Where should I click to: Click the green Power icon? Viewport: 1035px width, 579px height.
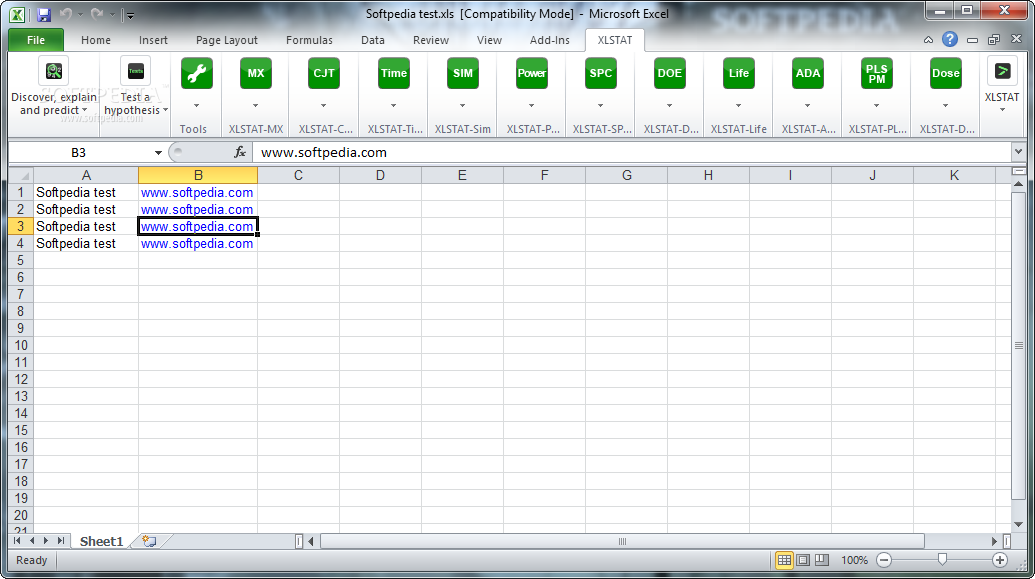(531, 73)
